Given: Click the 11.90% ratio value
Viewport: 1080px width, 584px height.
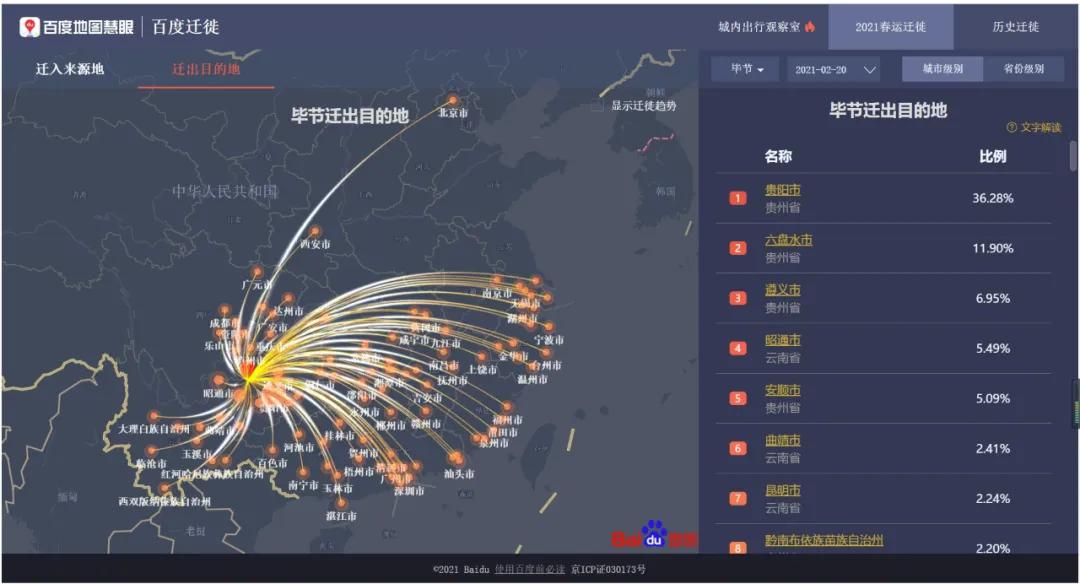Looking at the screenshot, I should coord(993,248).
